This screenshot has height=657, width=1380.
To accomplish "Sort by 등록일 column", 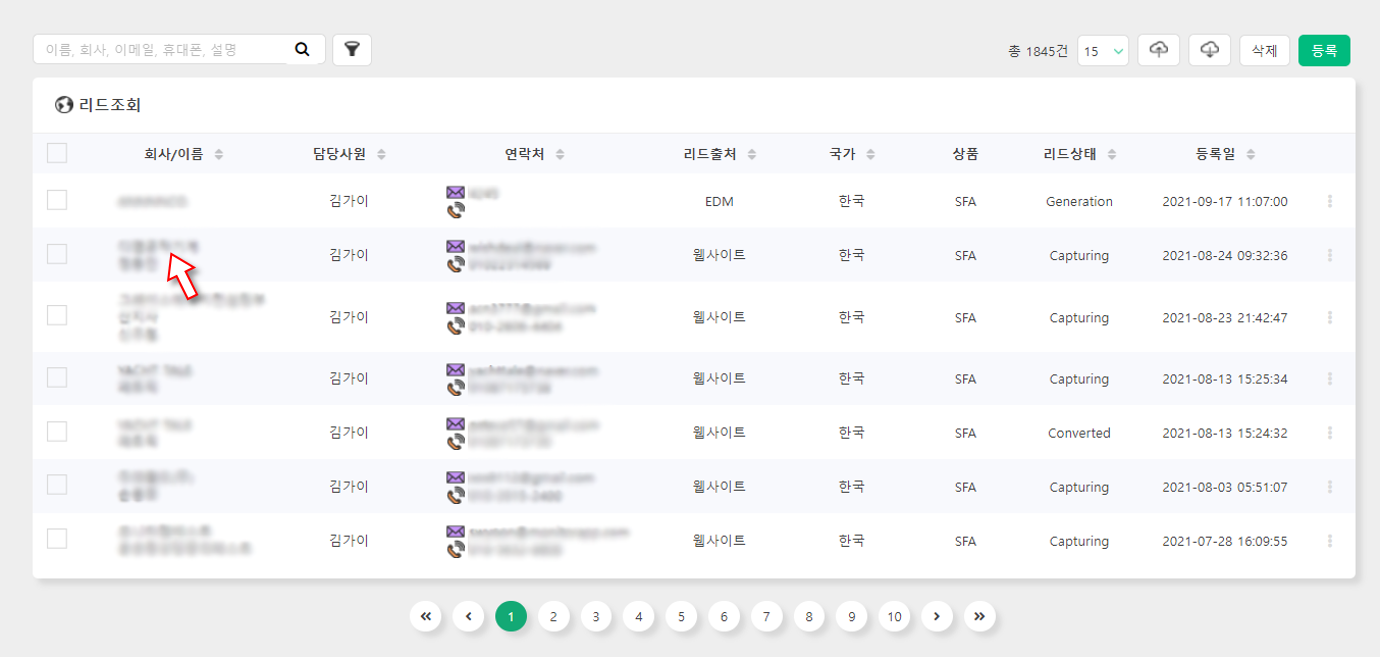I will 1225,154.
